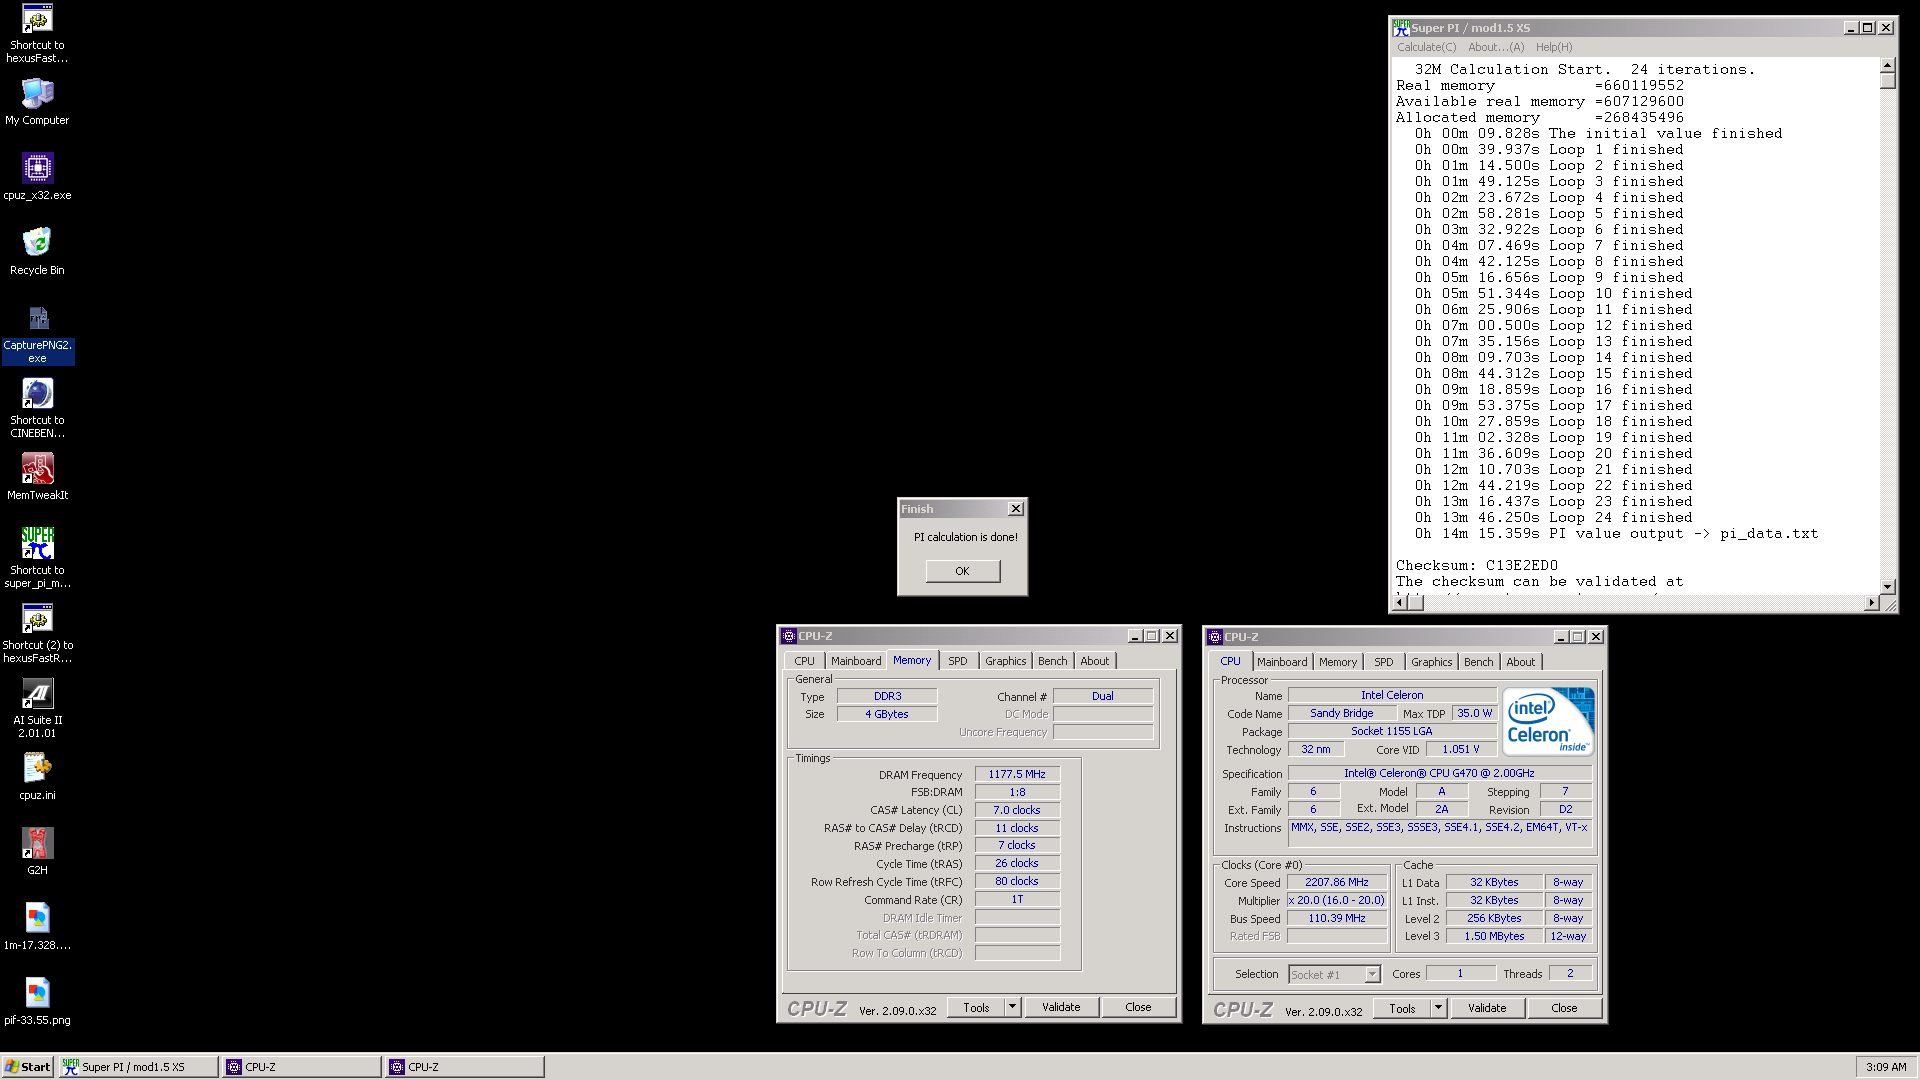The height and width of the screenshot is (1080, 1920).
Task: Switch to Bench tab in memory CPU-Z window
Action: click(x=1052, y=661)
